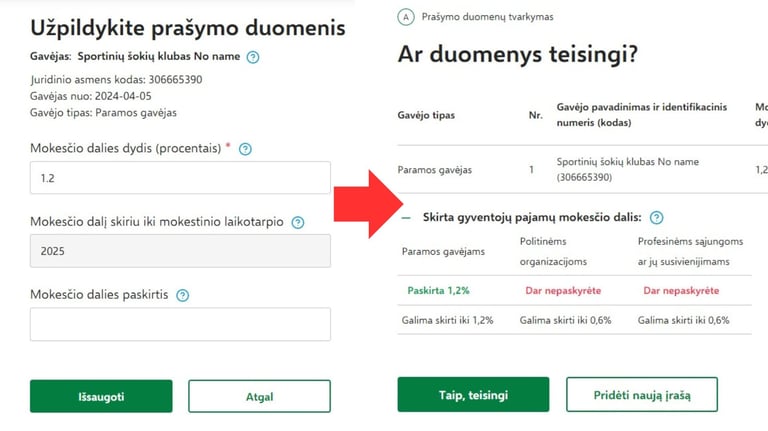Select the Prašymo duomenų tvarkymas step label
Screen dimensions: 768x431
487,17
